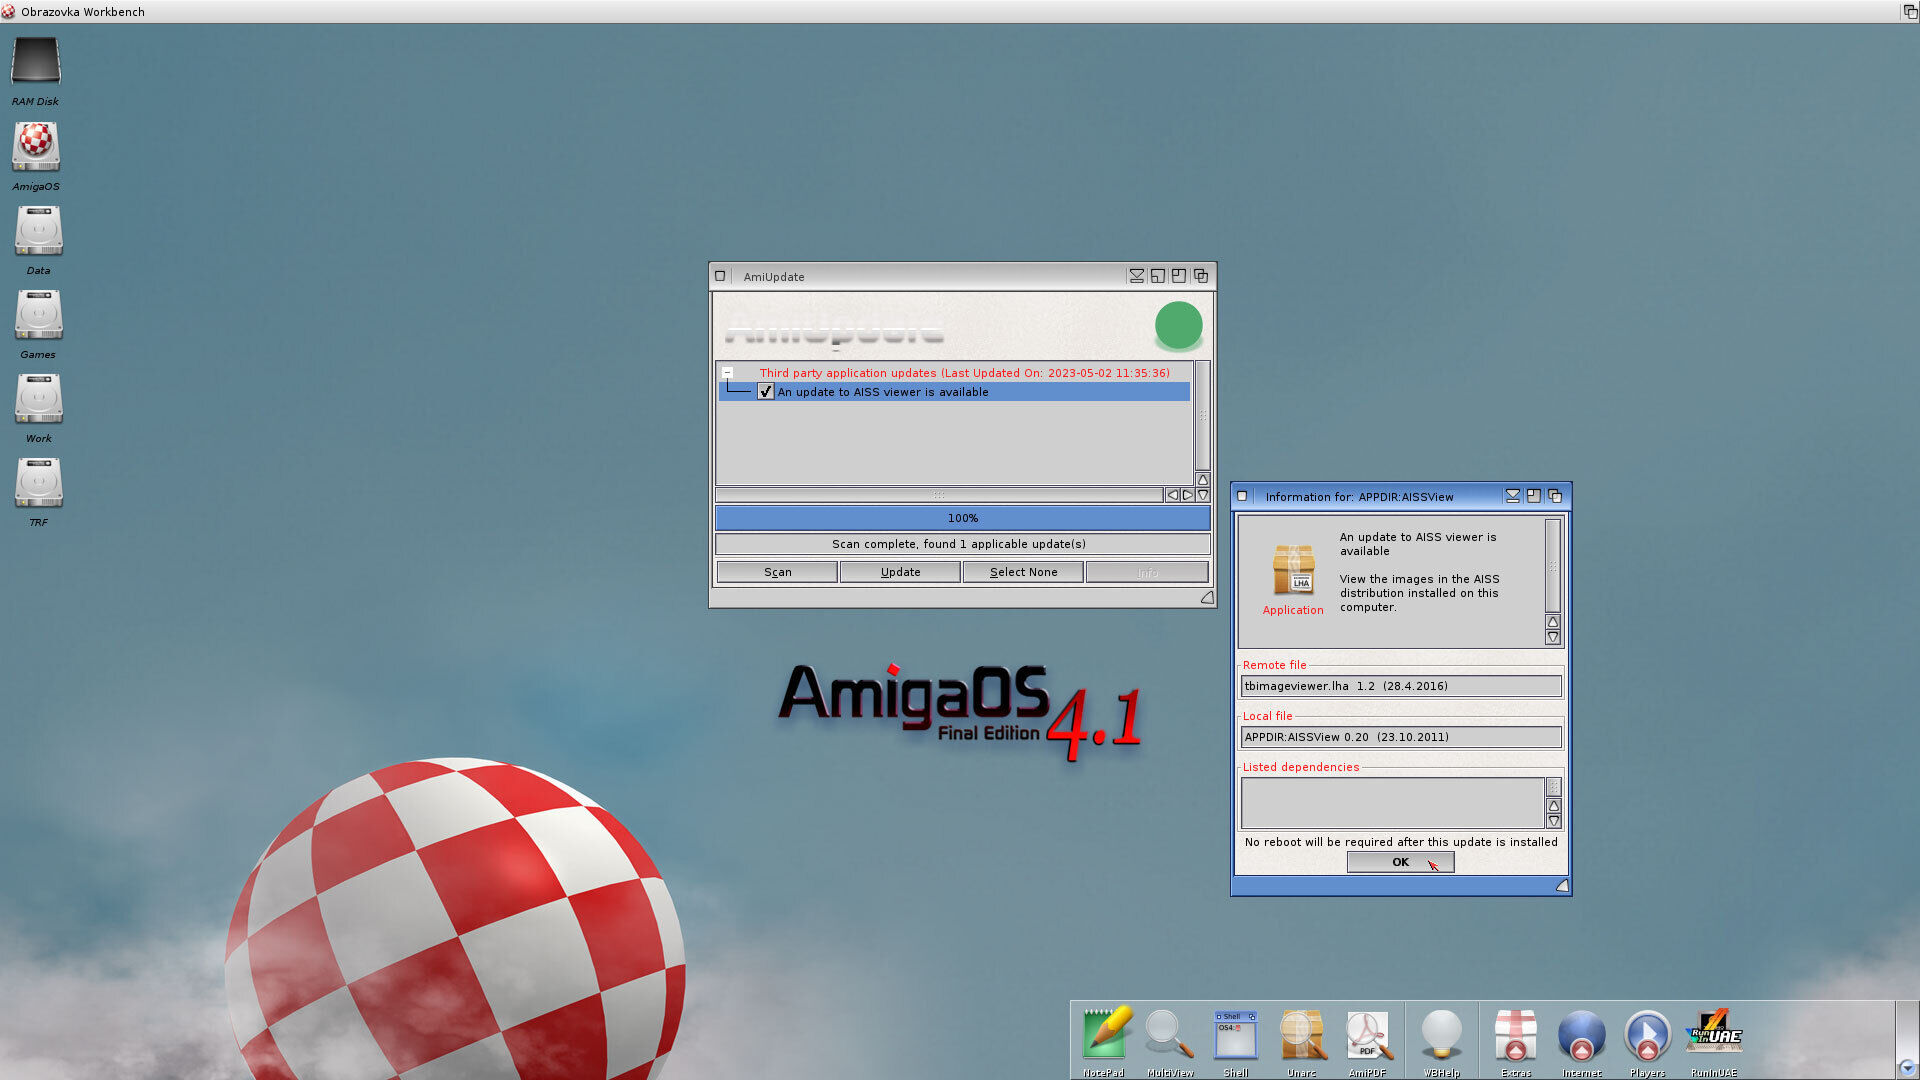This screenshot has width=1920, height=1080.
Task: Click the Remote file text field
Action: [x=1400, y=686]
